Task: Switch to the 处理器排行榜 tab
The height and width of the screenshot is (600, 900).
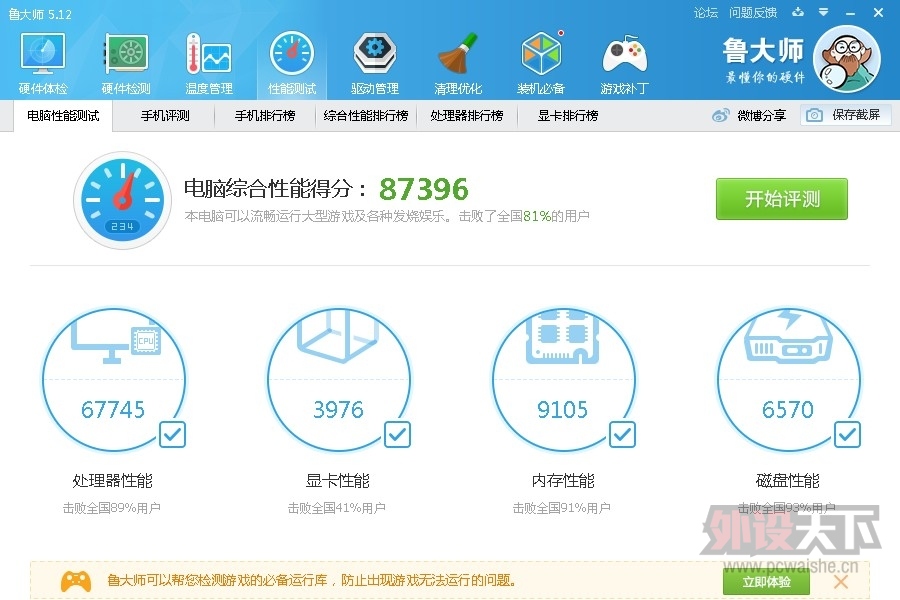Action: [x=466, y=116]
